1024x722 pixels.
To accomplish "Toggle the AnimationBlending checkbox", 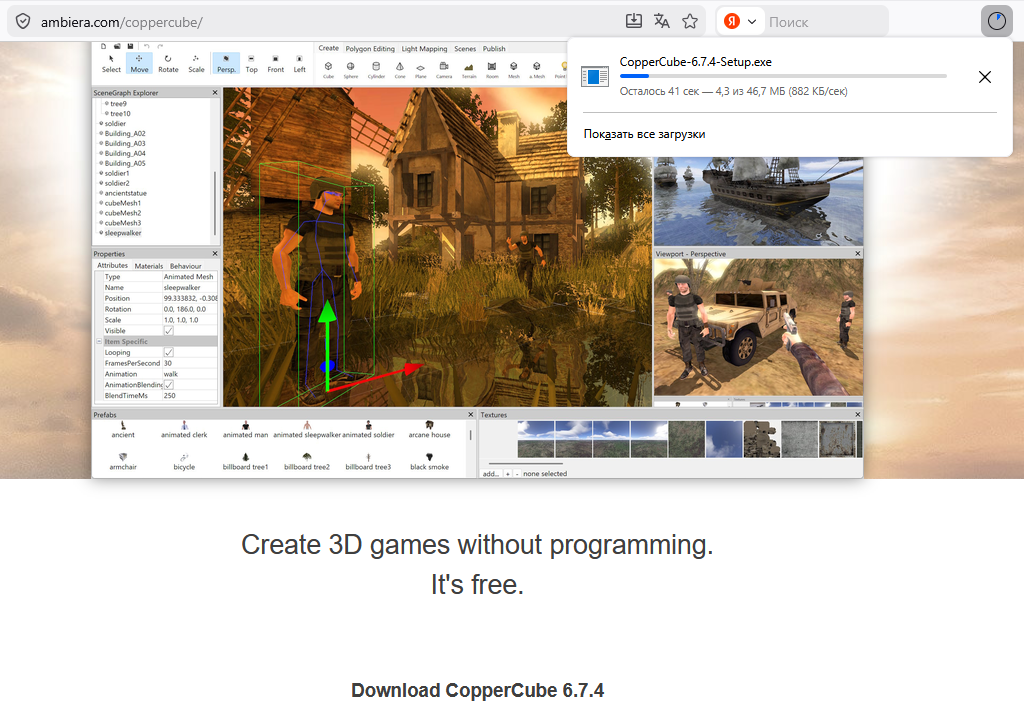I will [x=168, y=385].
